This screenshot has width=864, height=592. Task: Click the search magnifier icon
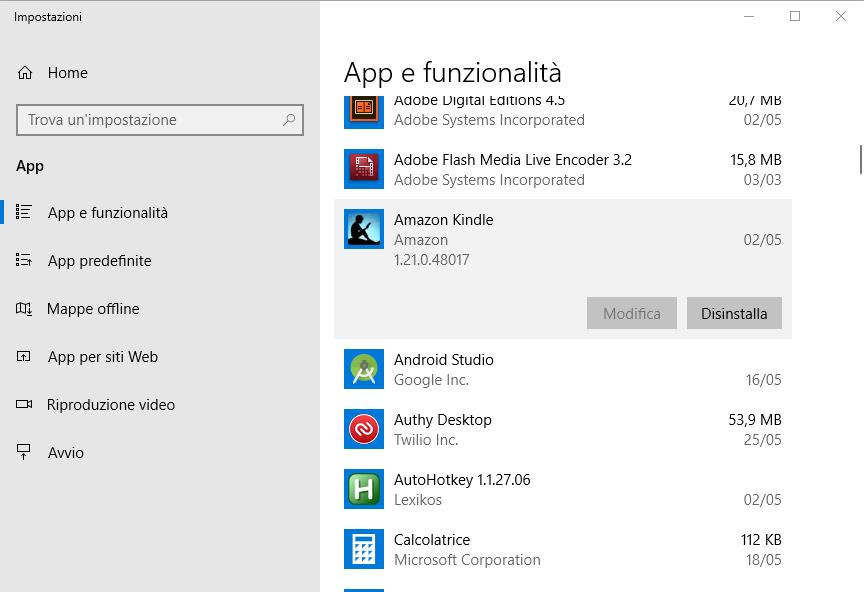(x=289, y=120)
